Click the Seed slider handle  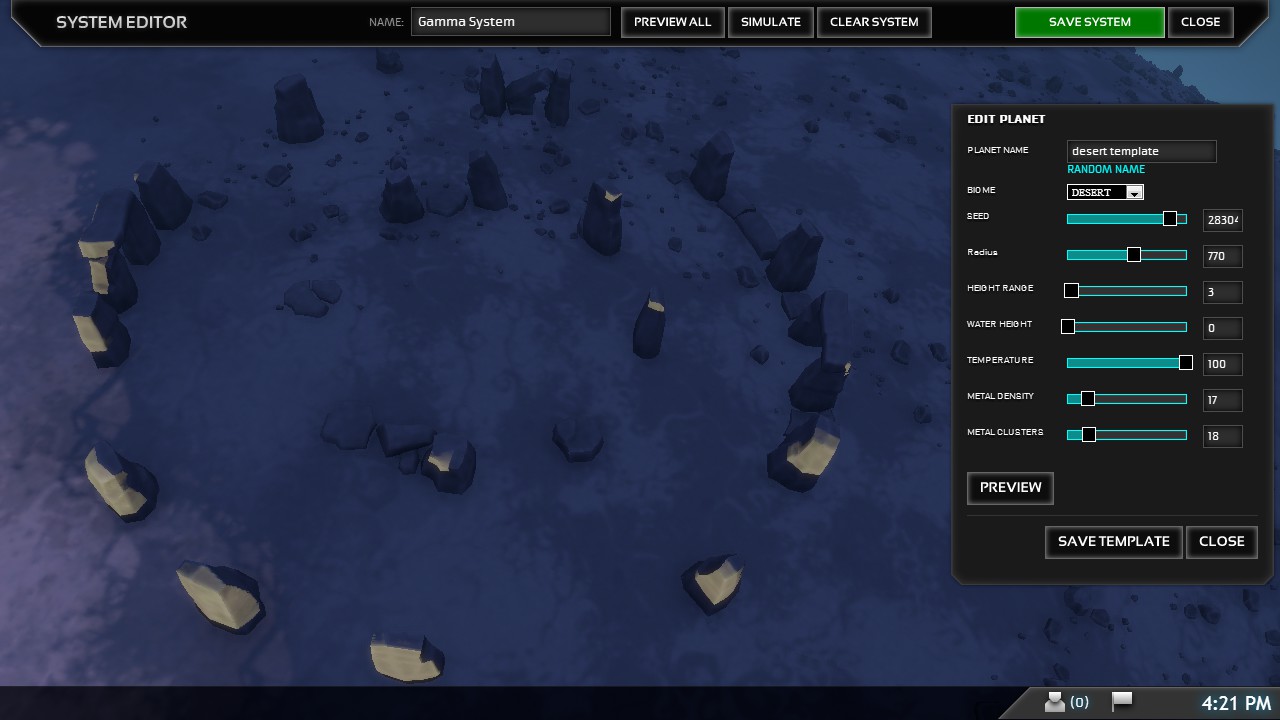(1169, 219)
